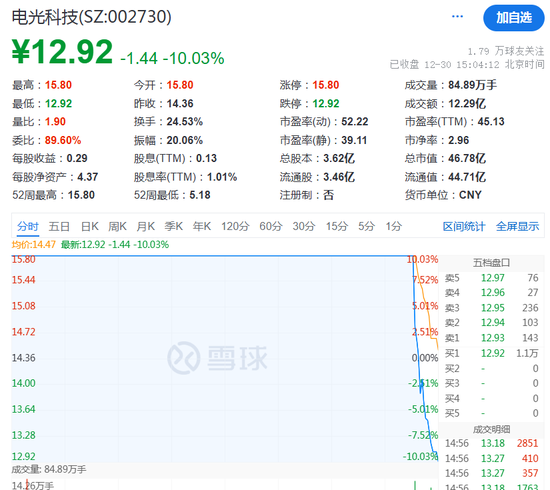
Task: Click the 注册制 value 否
Action: [328, 195]
